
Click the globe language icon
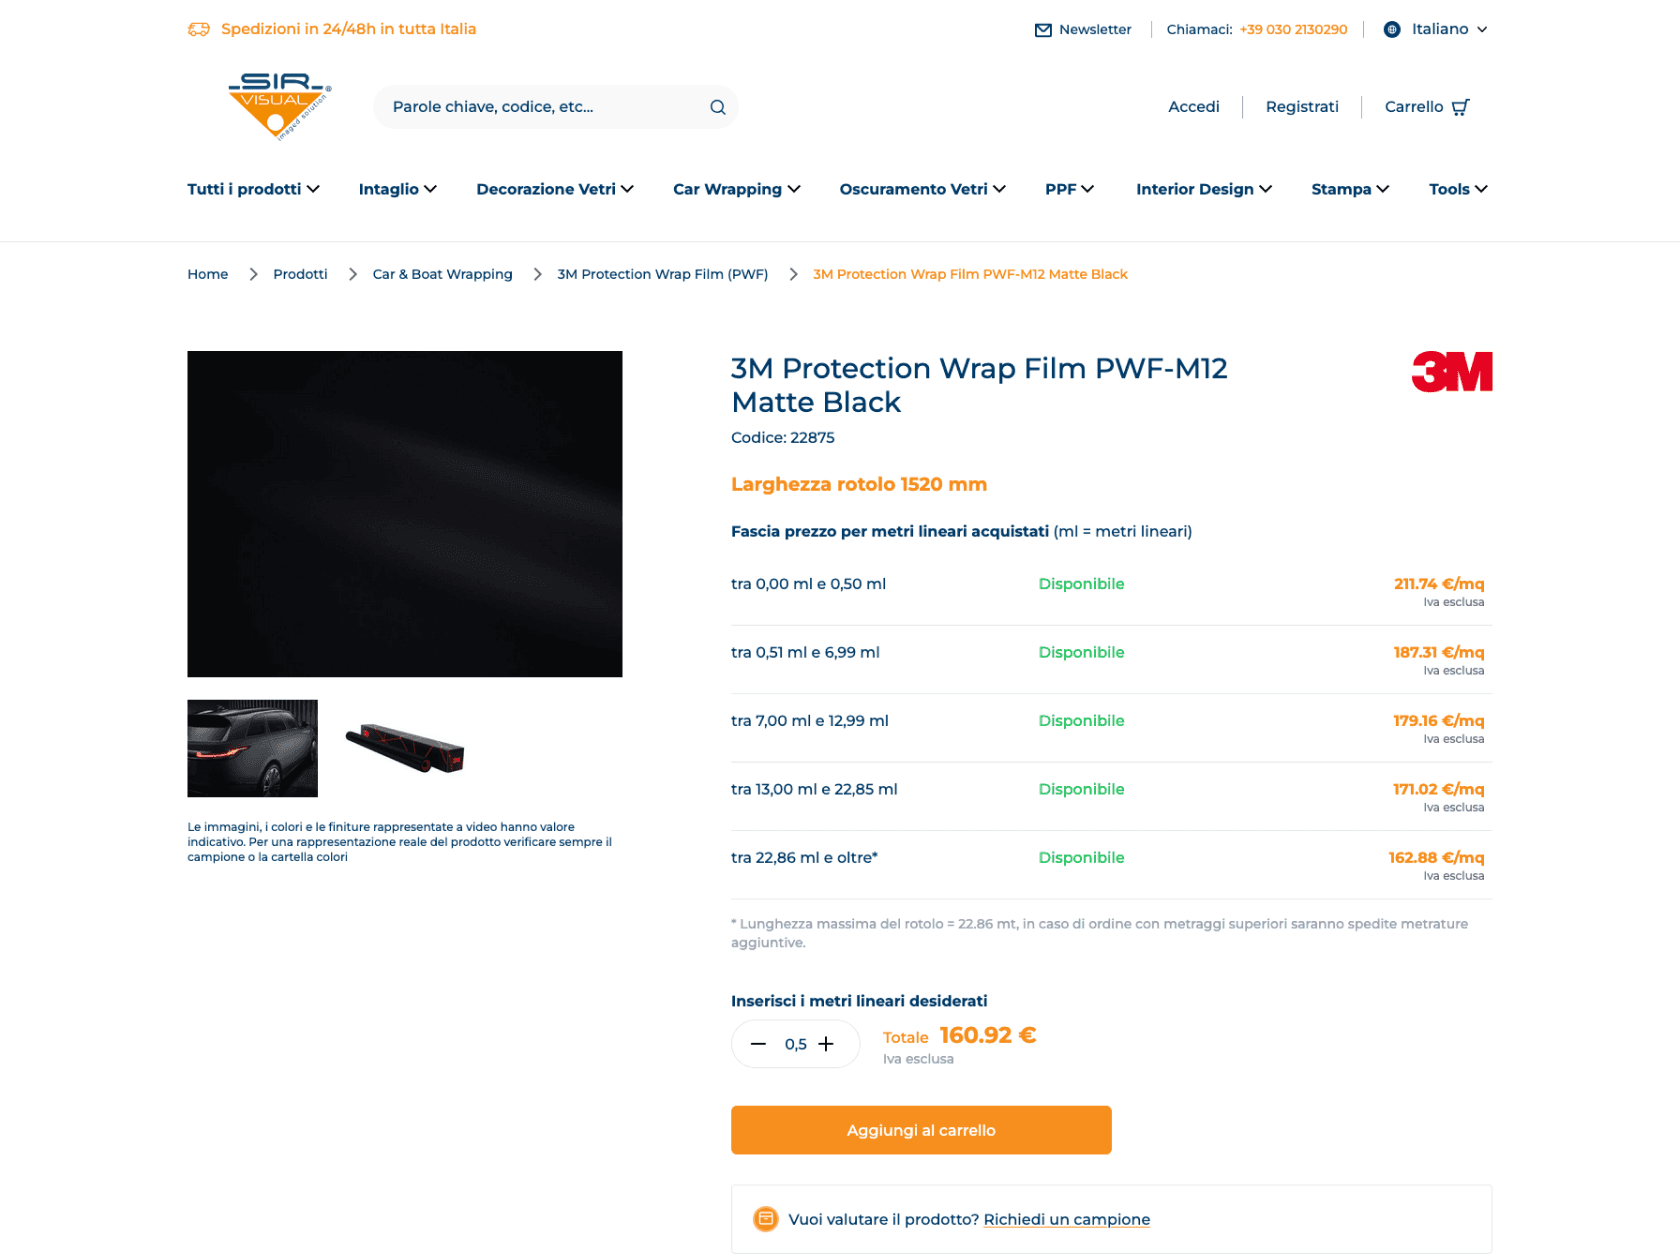[1392, 29]
